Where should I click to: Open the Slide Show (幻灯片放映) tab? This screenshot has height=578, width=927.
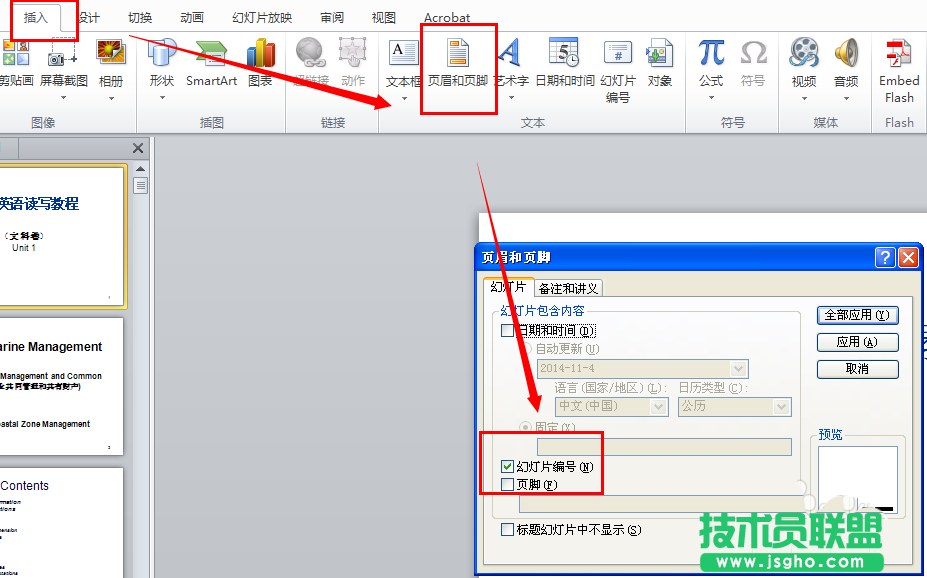[262, 18]
